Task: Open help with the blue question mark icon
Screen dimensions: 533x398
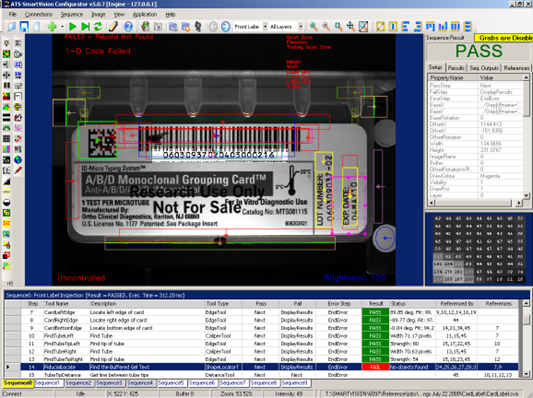Action: (x=128, y=26)
